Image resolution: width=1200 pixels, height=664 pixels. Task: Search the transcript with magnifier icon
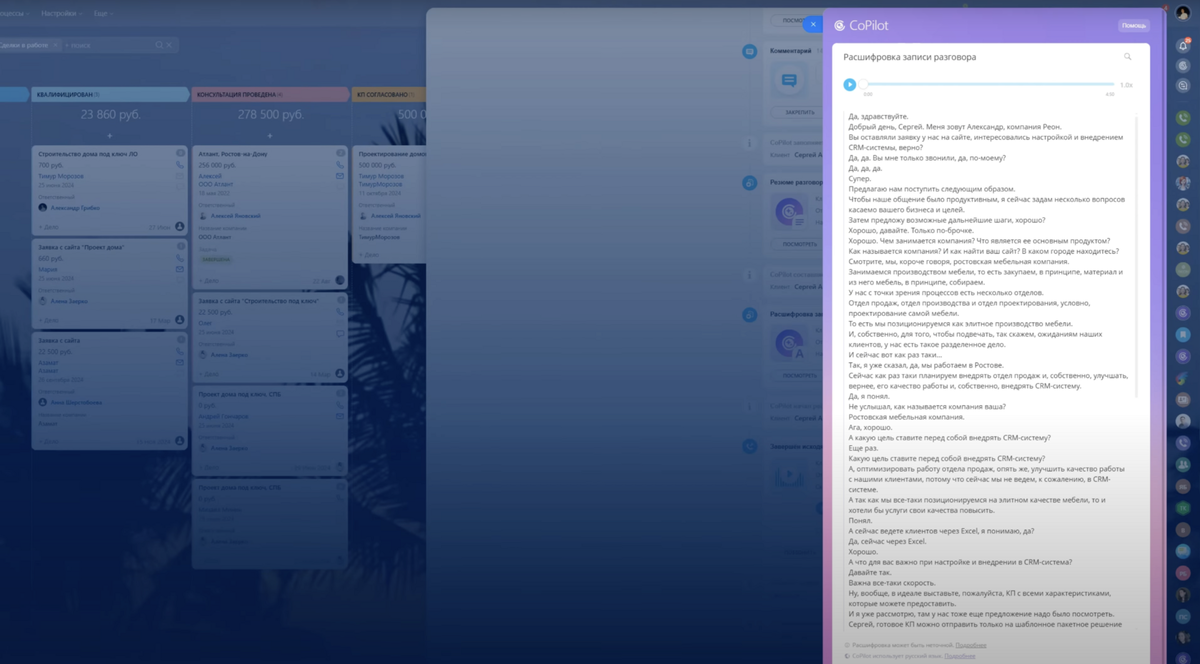tap(1128, 57)
